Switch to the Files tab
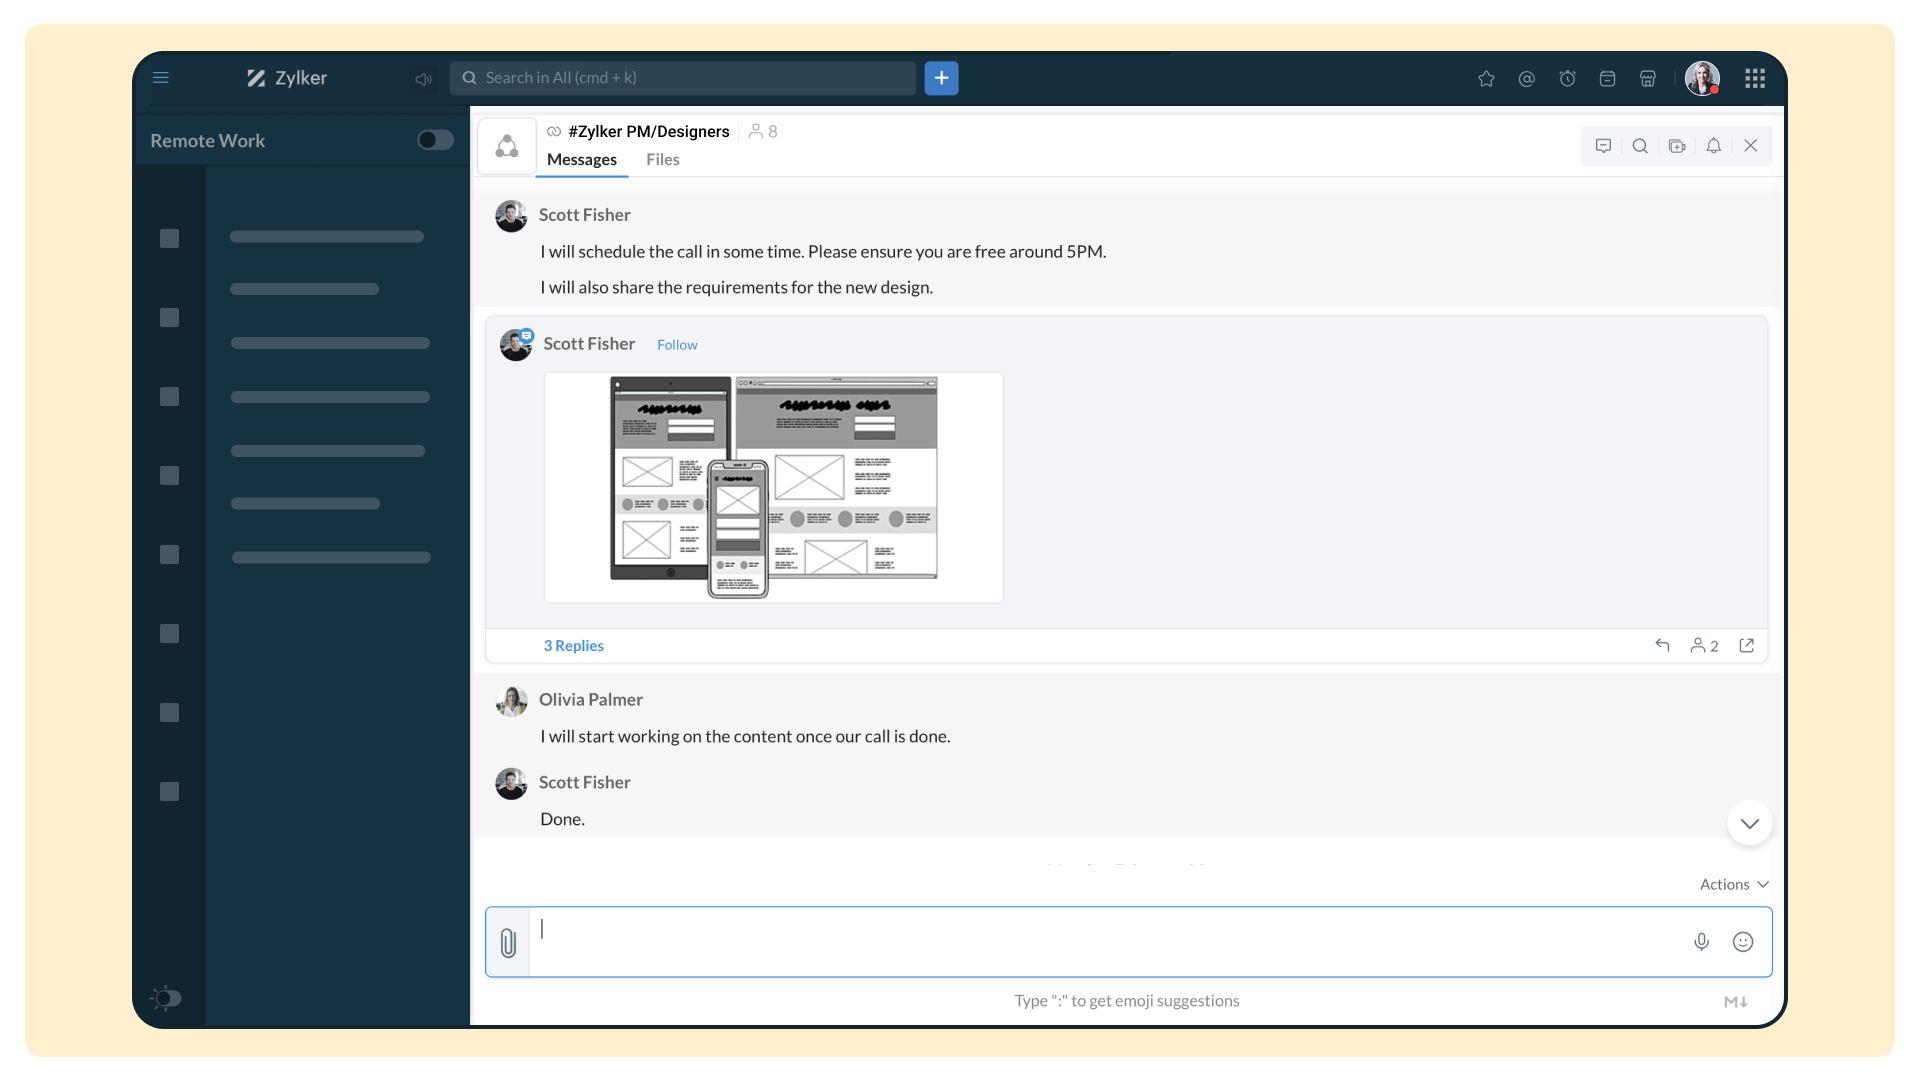Viewport: 1920px width, 1080px height. (662, 160)
